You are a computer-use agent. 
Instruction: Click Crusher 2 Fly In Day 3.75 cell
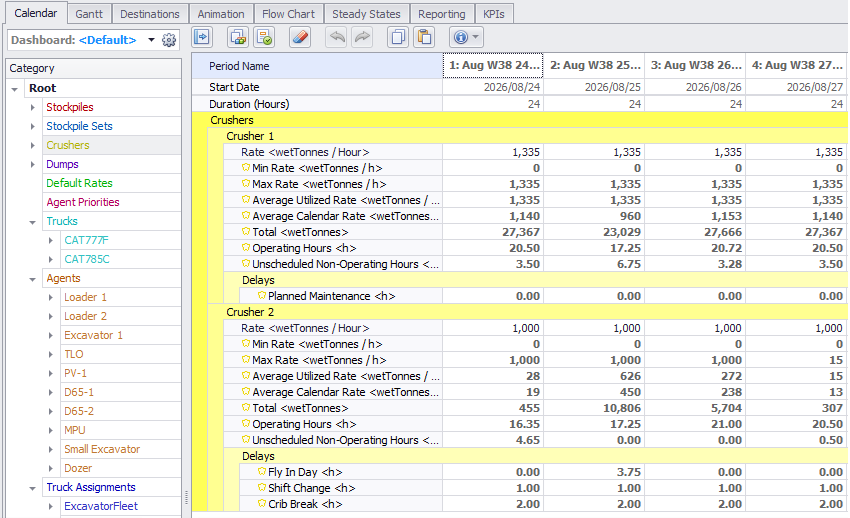pyautogui.click(x=594, y=472)
